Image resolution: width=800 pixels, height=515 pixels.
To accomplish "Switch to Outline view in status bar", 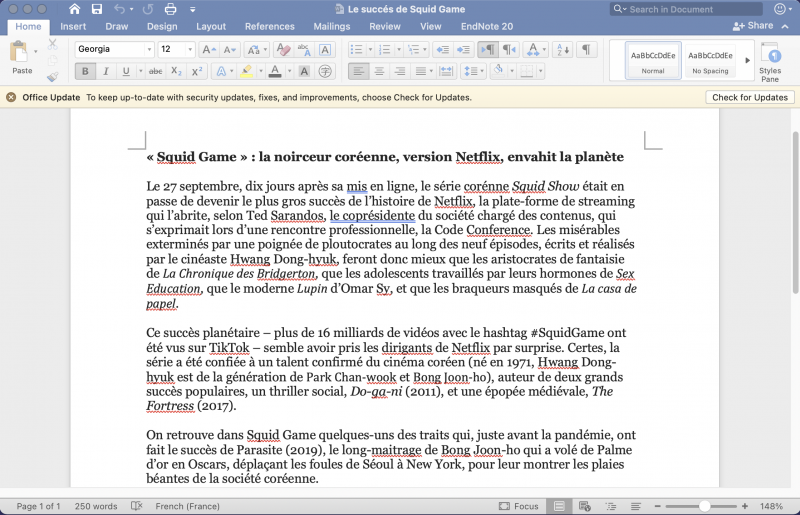I will click(610, 506).
